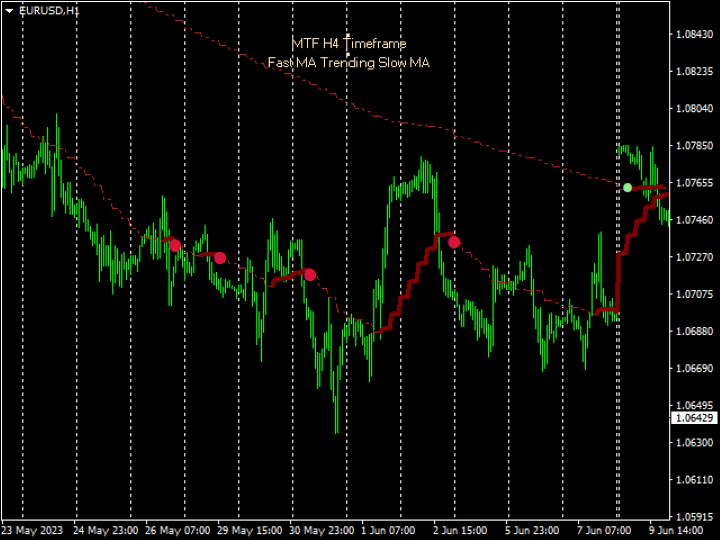
Task: Click the 26 May 07:00 time label
Action: pyautogui.click(x=178, y=531)
